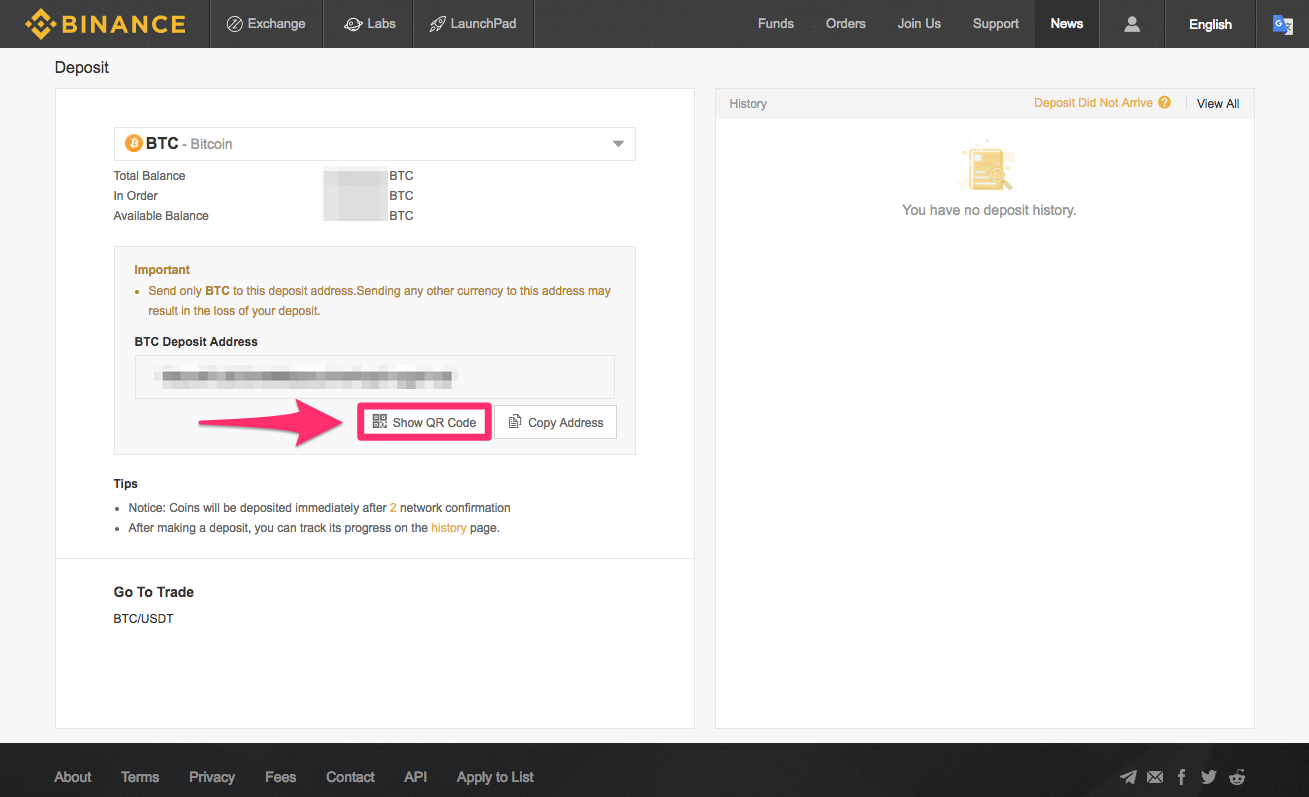Screen dimensions: 1309x797
Task: Open the Facebook footer icon
Action: (1182, 777)
